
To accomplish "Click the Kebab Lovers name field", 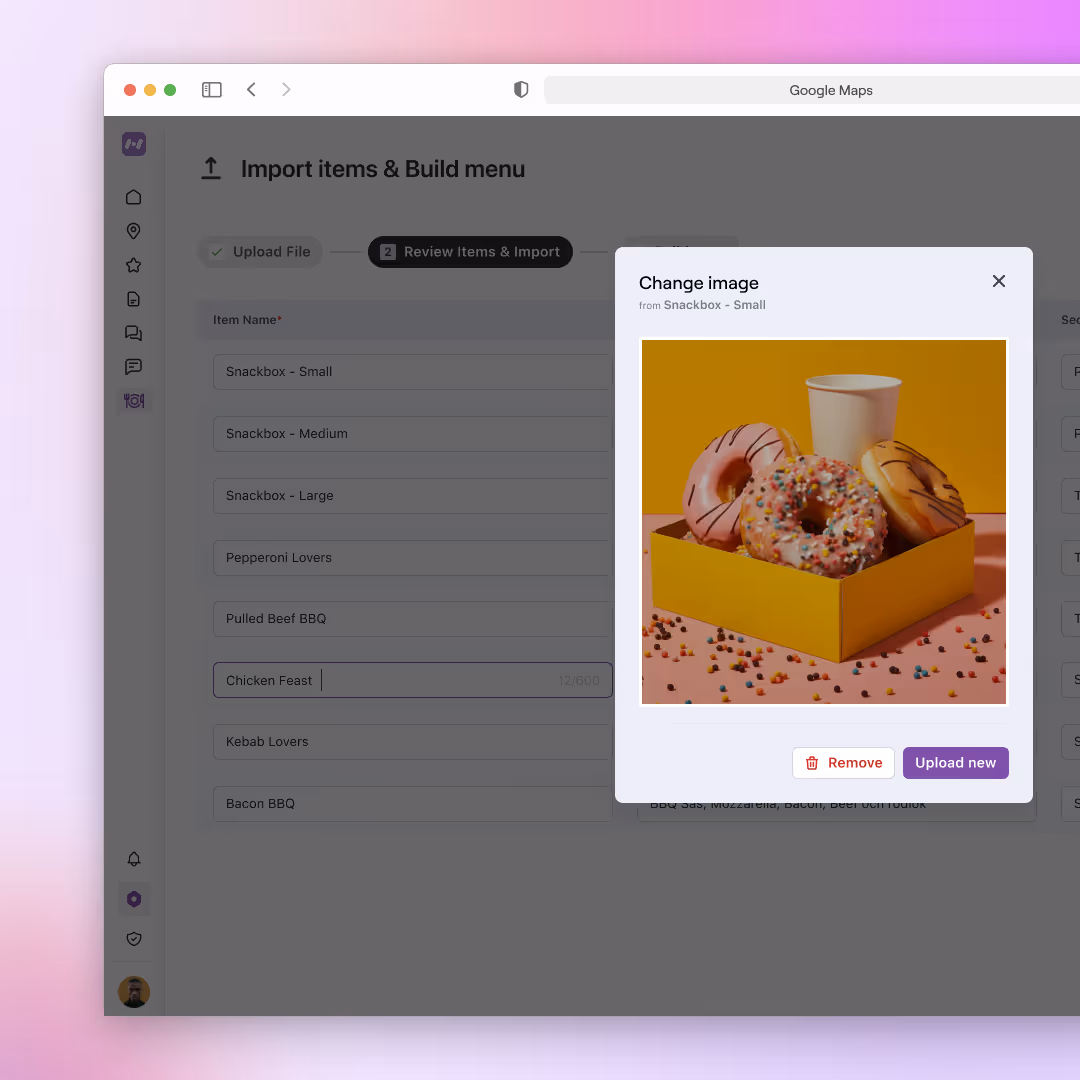I will pyautogui.click(x=413, y=742).
